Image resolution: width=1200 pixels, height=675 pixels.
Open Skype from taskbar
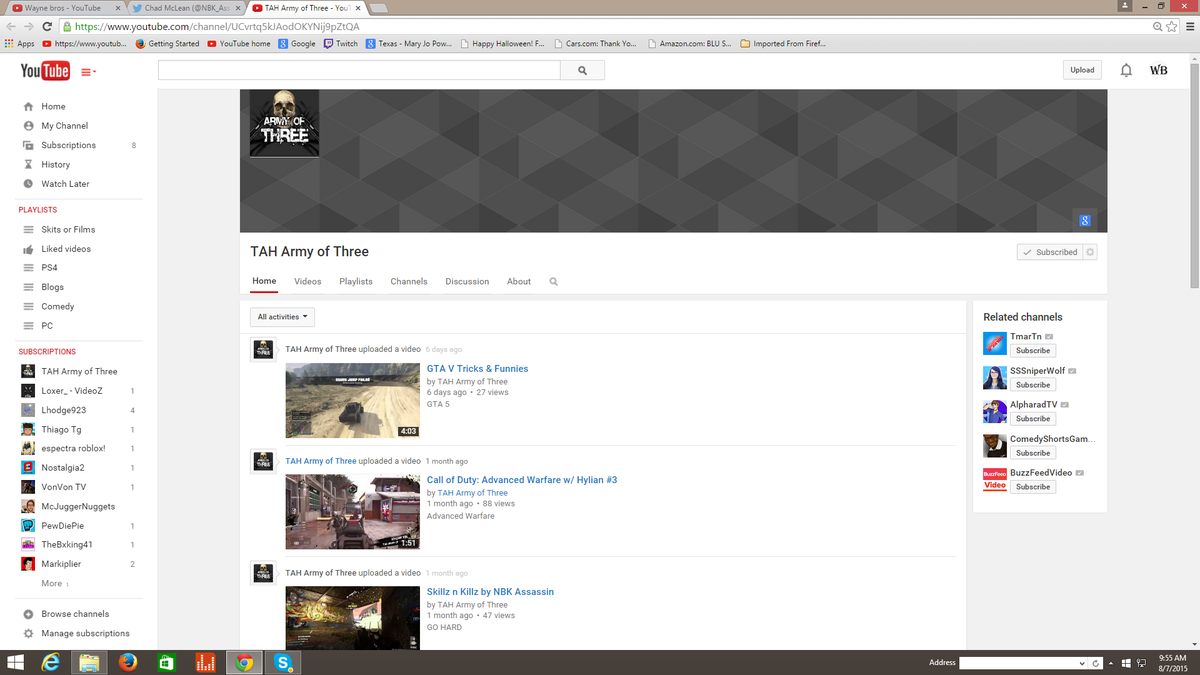tap(283, 662)
